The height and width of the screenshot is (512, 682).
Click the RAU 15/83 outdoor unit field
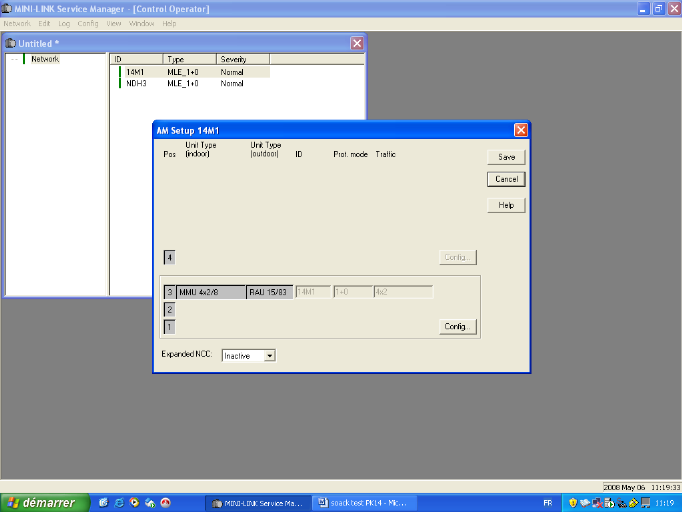269,292
